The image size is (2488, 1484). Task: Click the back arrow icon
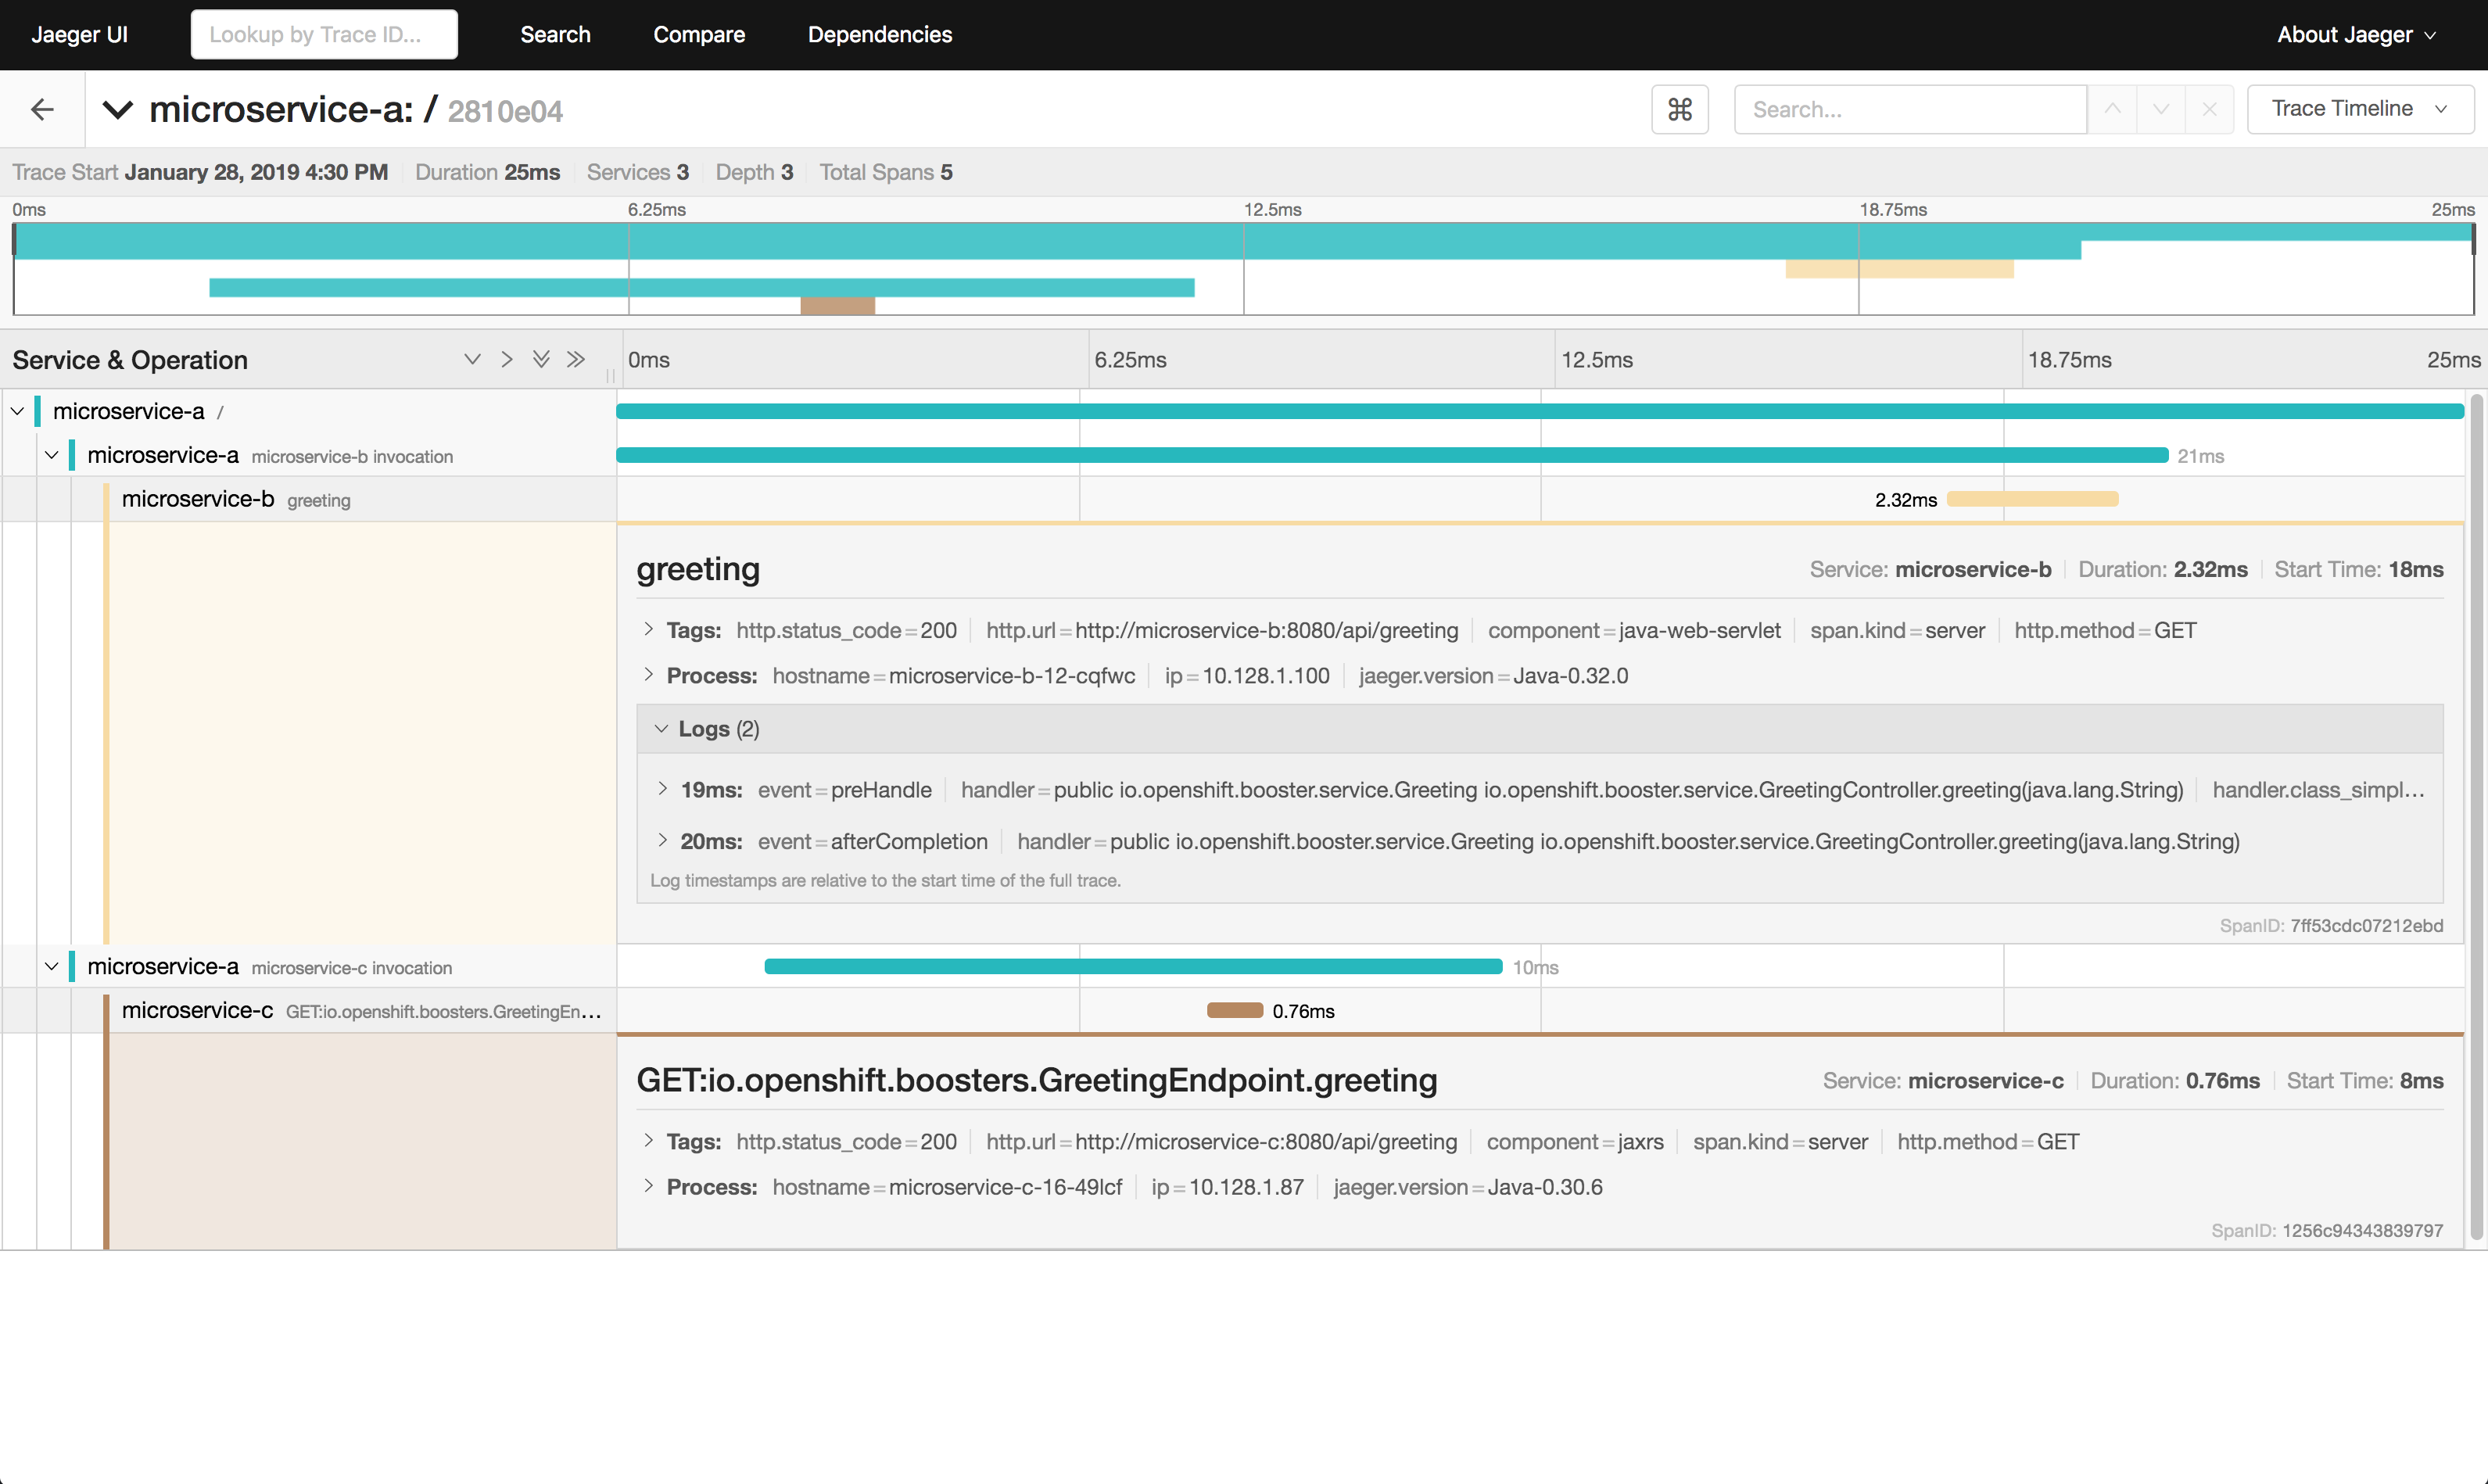click(x=42, y=109)
